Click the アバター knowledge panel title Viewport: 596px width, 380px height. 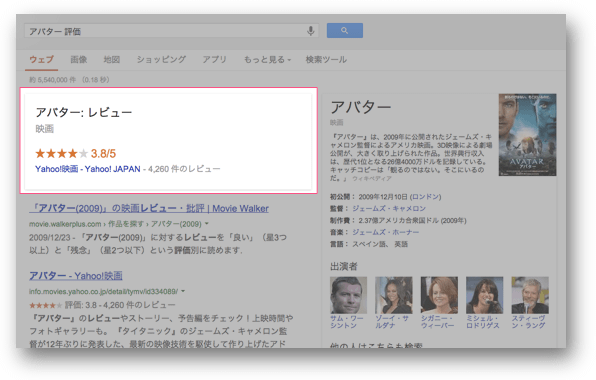click(x=360, y=107)
